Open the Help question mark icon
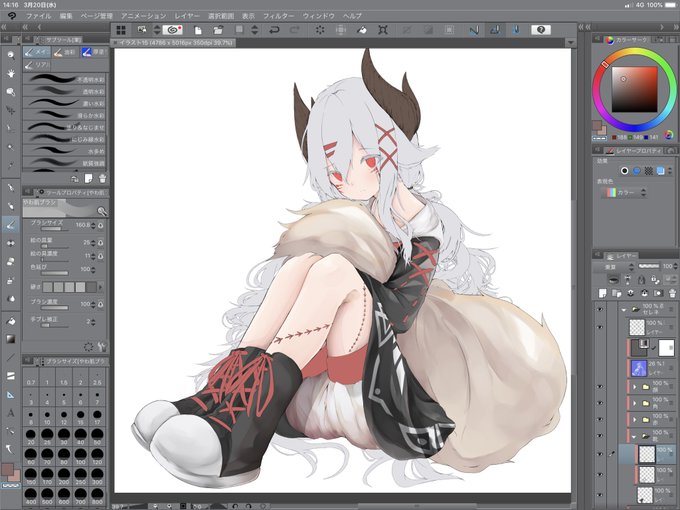The height and width of the screenshot is (510, 680). tap(541, 30)
